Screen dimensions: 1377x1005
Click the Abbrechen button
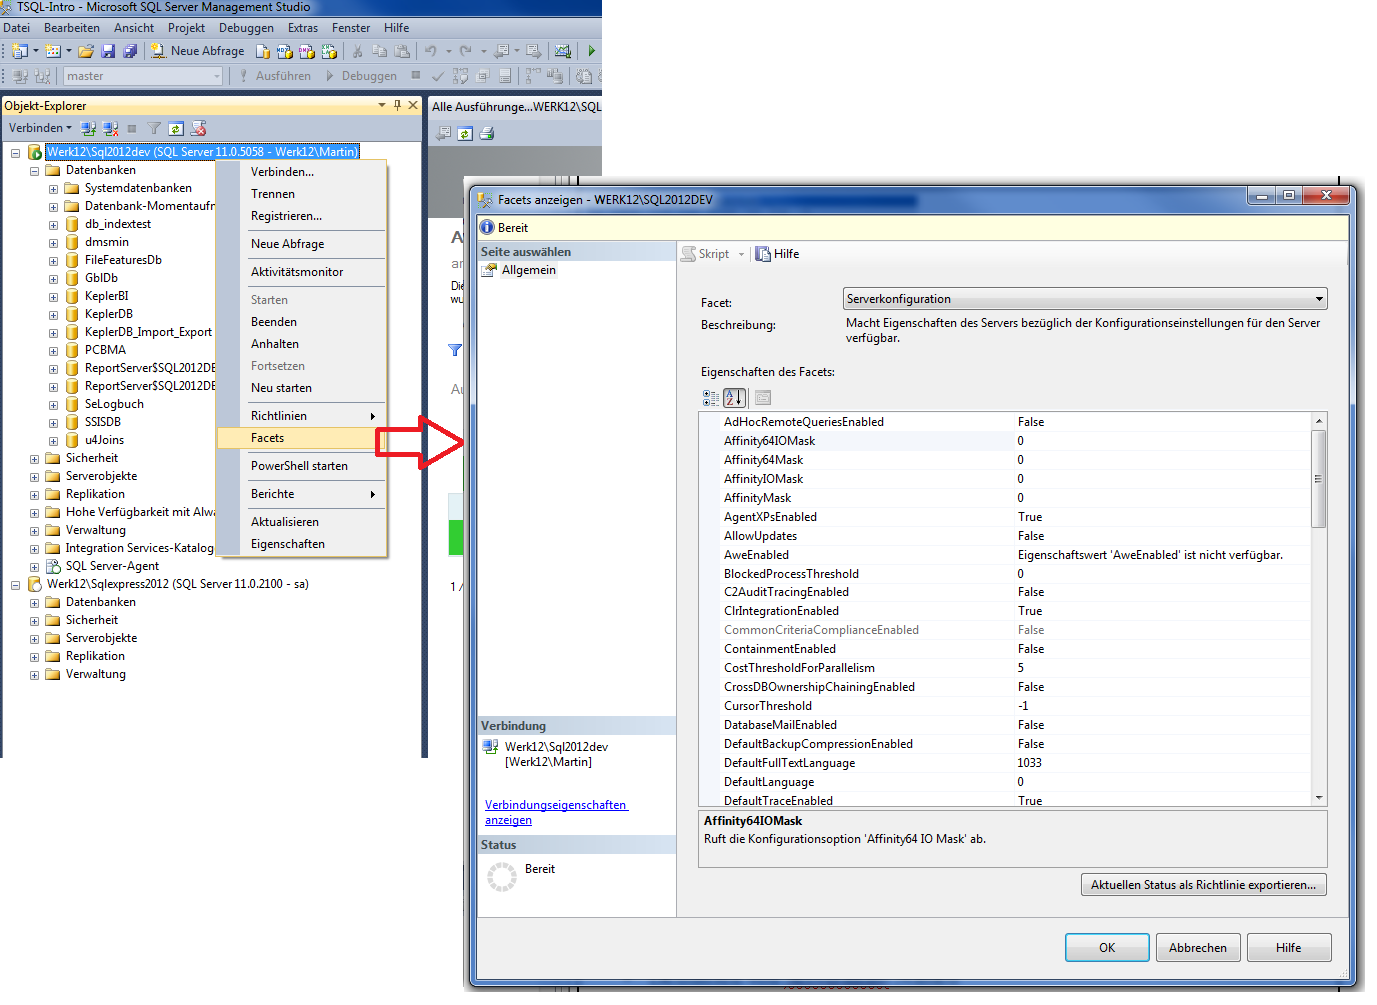click(1198, 948)
